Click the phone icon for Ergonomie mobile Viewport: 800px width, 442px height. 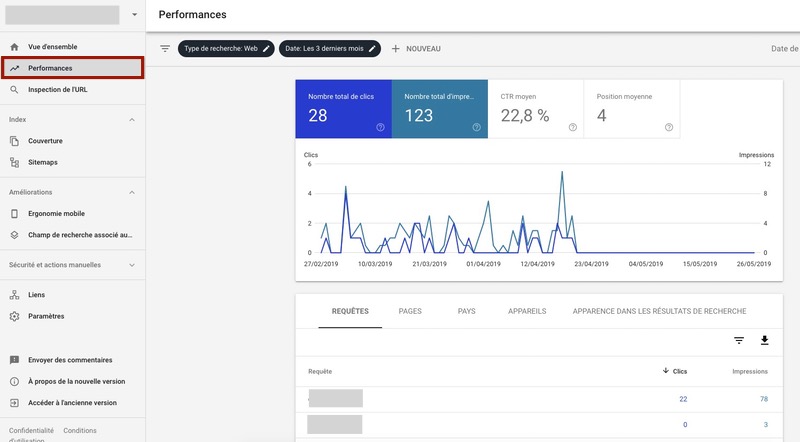coord(14,214)
